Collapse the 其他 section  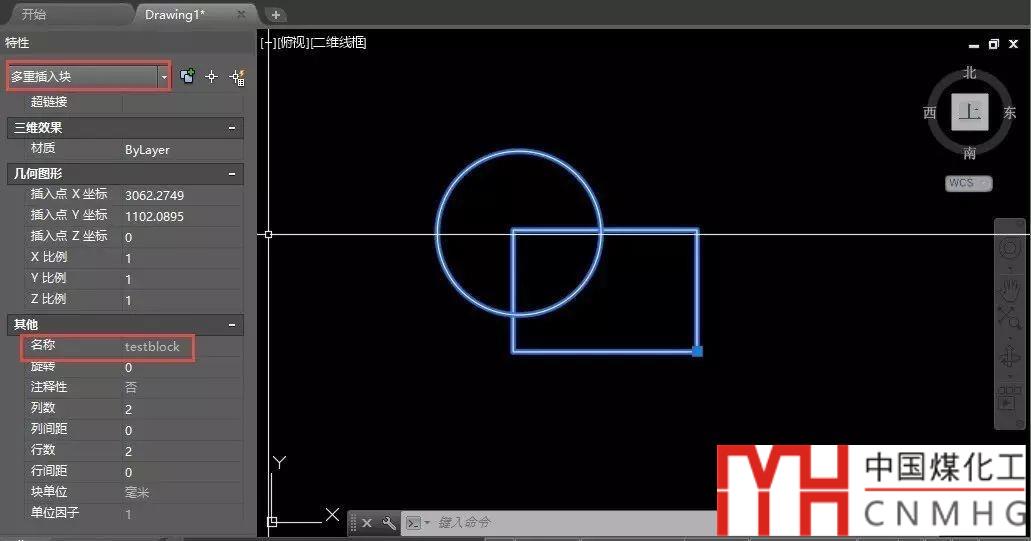pos(232,325)
